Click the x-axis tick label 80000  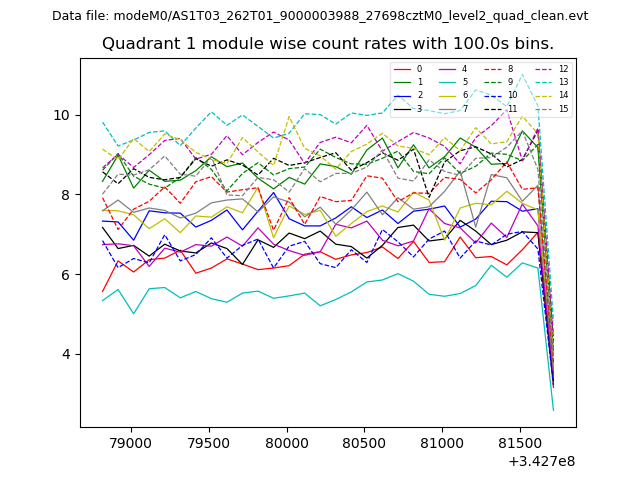(x=287, y=442)
